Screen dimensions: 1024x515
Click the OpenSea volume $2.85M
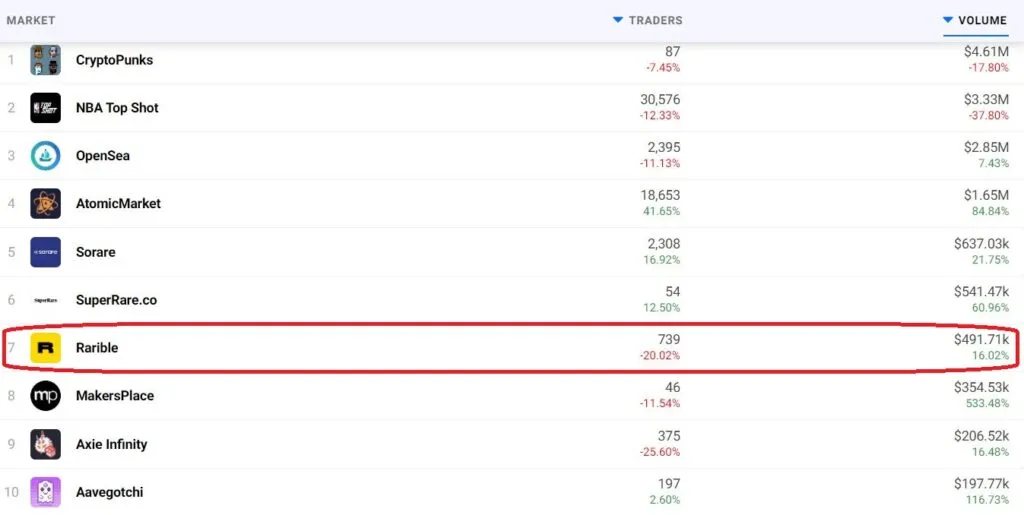986,148
